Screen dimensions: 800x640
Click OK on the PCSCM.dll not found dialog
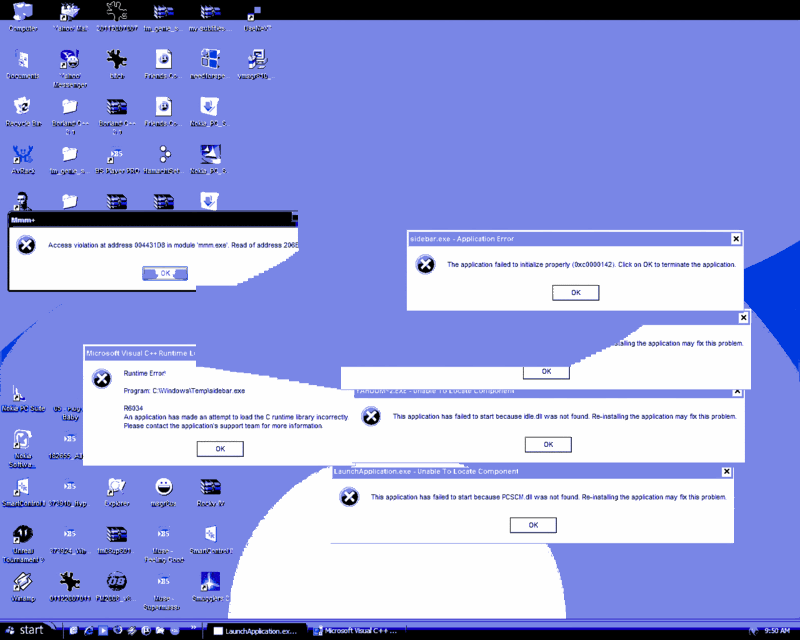click(533, 525)
